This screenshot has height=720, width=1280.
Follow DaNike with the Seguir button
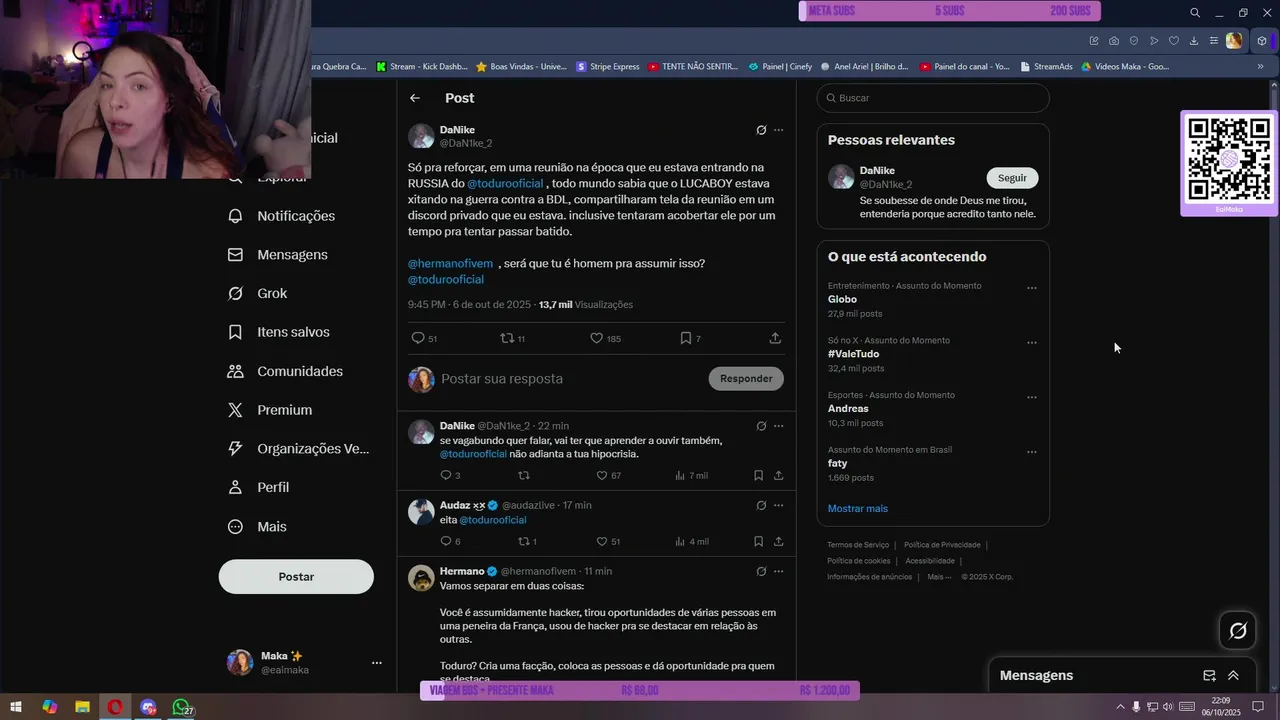point(1012,178)
